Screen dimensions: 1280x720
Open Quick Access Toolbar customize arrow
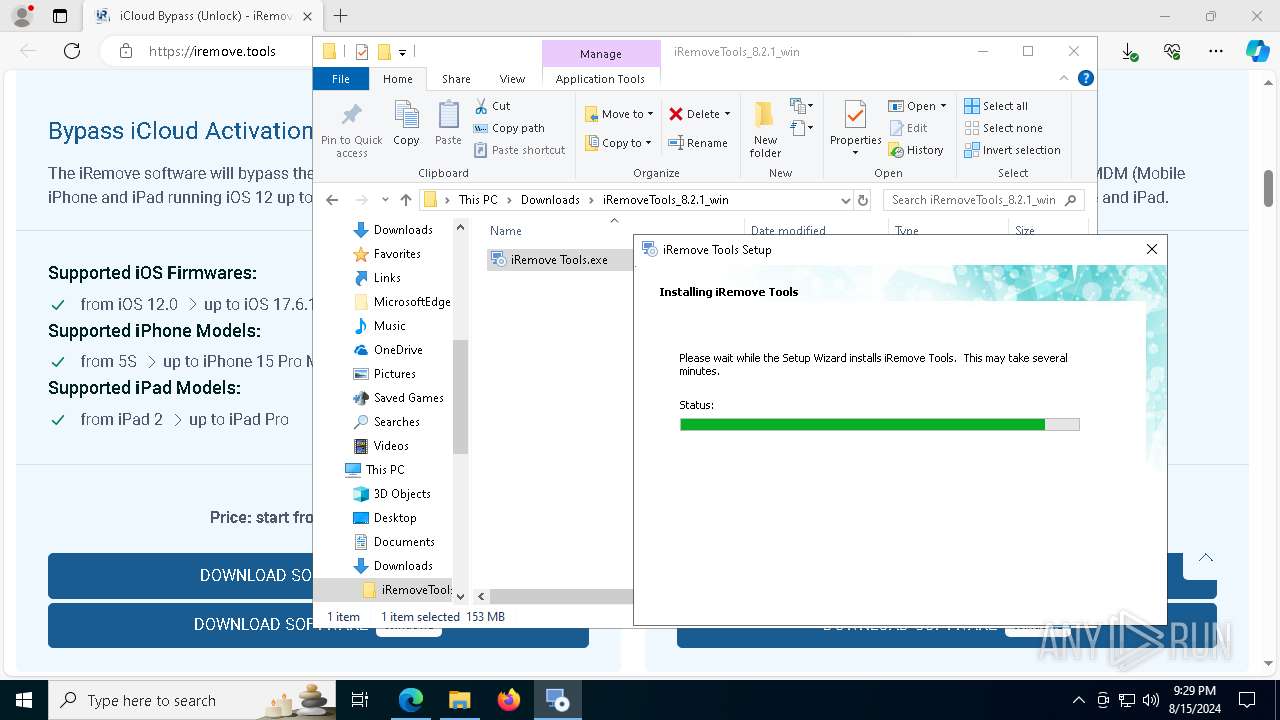pos(402,52)
